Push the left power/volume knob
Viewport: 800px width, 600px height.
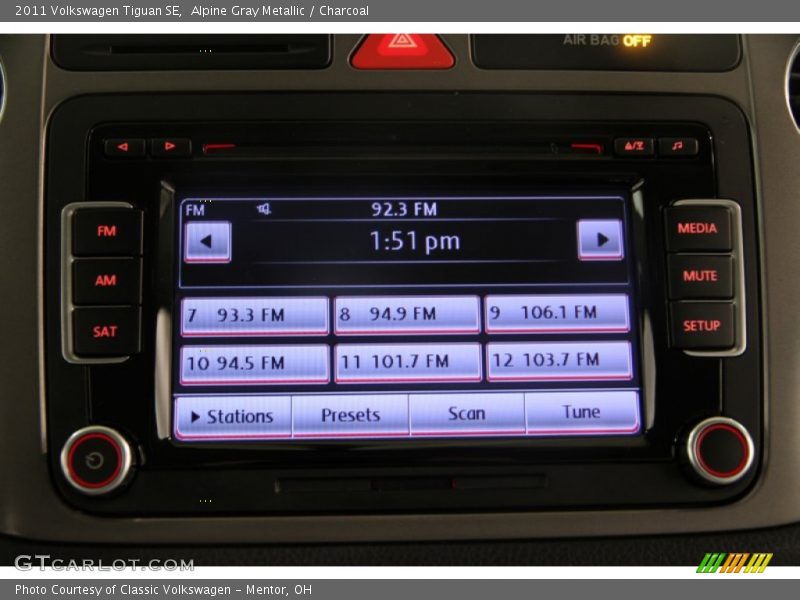point(95,460)
